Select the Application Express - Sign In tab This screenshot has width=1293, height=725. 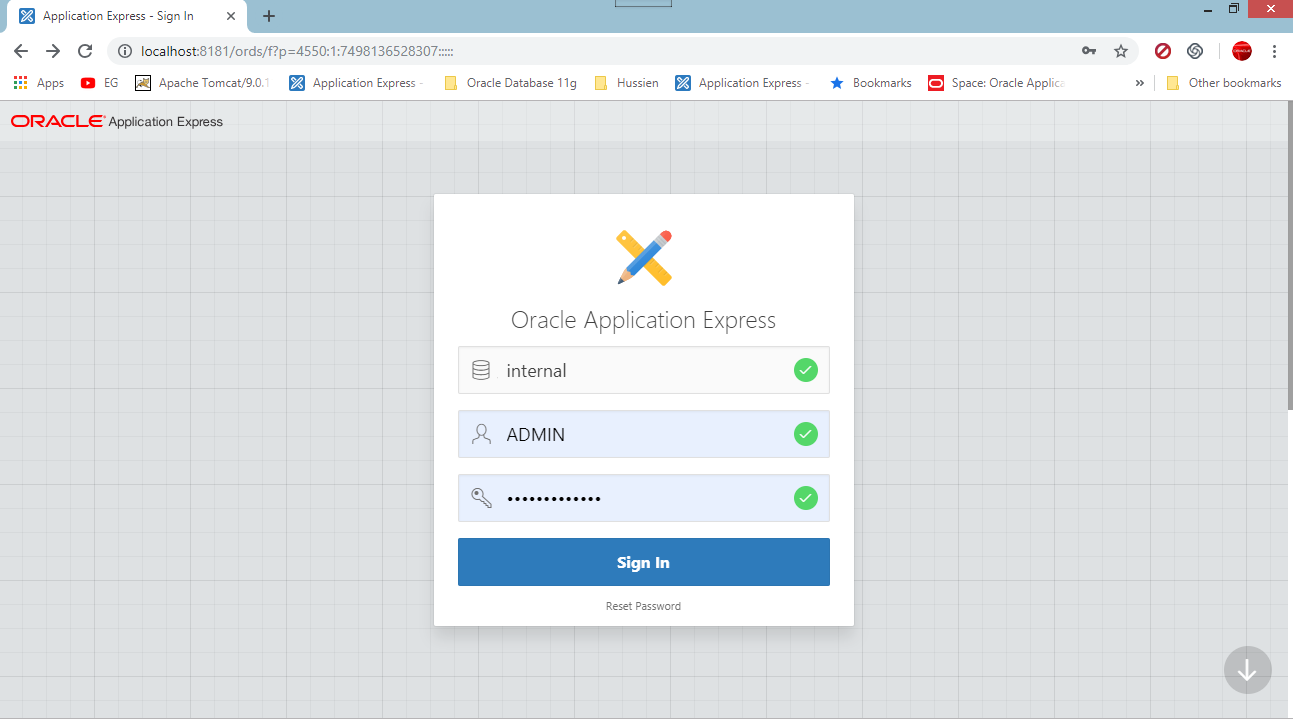[x=120, y=16]
